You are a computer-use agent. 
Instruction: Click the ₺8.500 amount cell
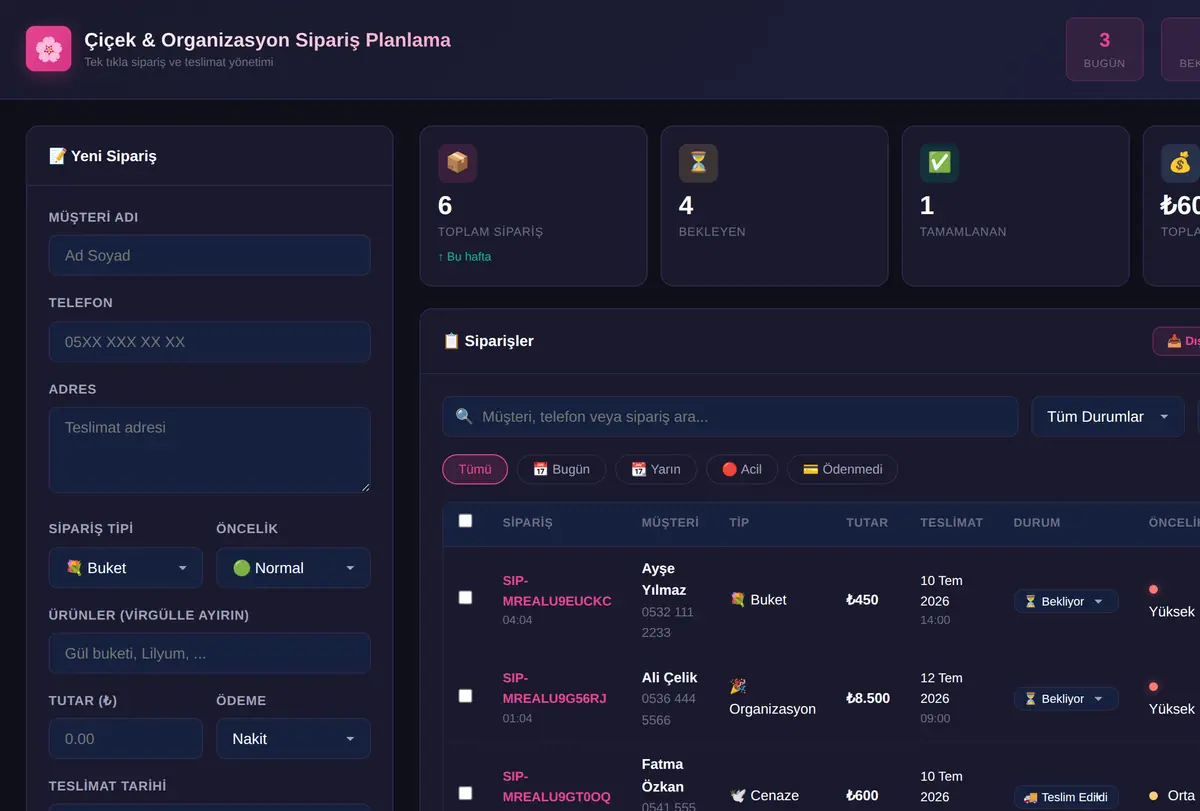tap(868, 698)
